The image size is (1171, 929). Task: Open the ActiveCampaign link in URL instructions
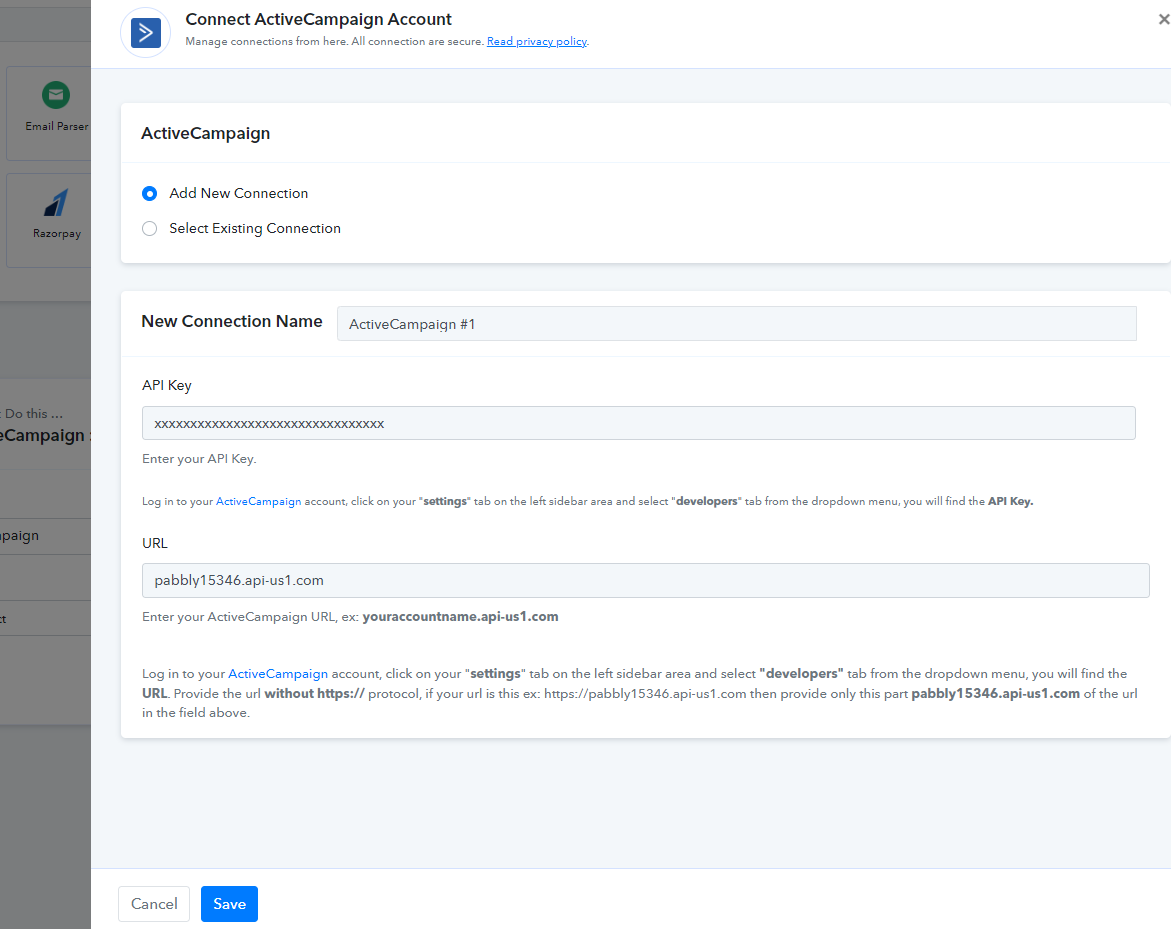(x=278, y=674)
